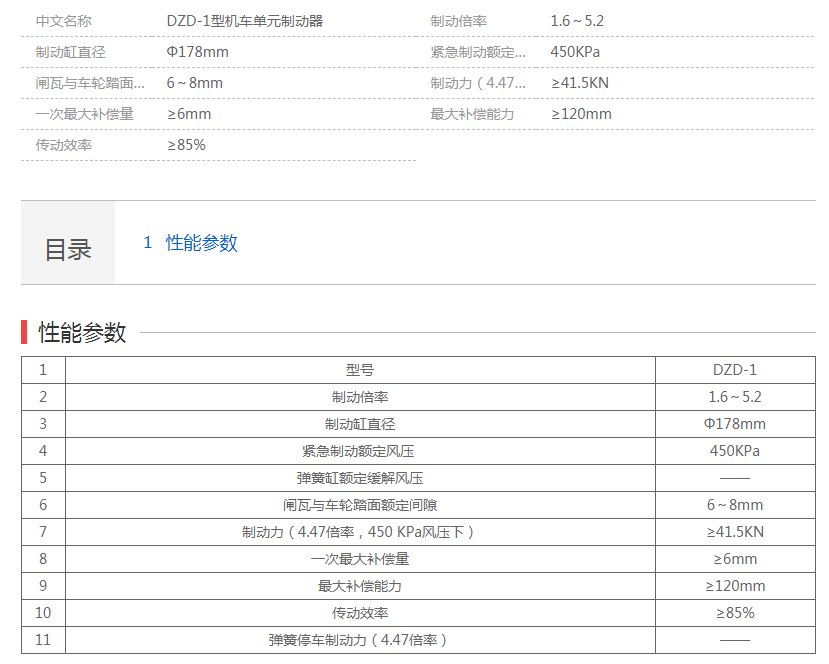Click the truncated 闸瓦与车轮踏面 label
Viewport: 829px width, 664px height.
(x=87, y=83)
